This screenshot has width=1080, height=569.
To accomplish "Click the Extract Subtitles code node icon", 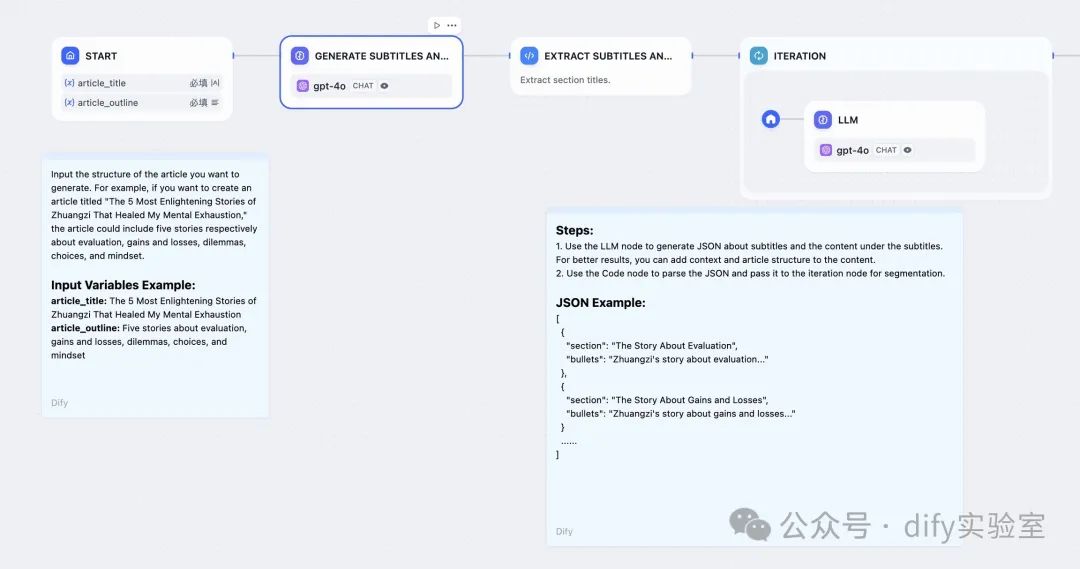I will pos(529,56).
